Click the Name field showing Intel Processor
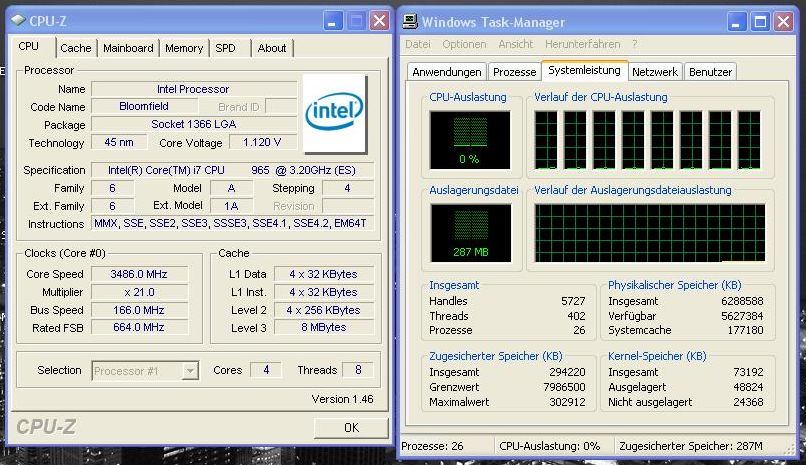This screenshot has height=465, width=806. click(x=194, y=89)
